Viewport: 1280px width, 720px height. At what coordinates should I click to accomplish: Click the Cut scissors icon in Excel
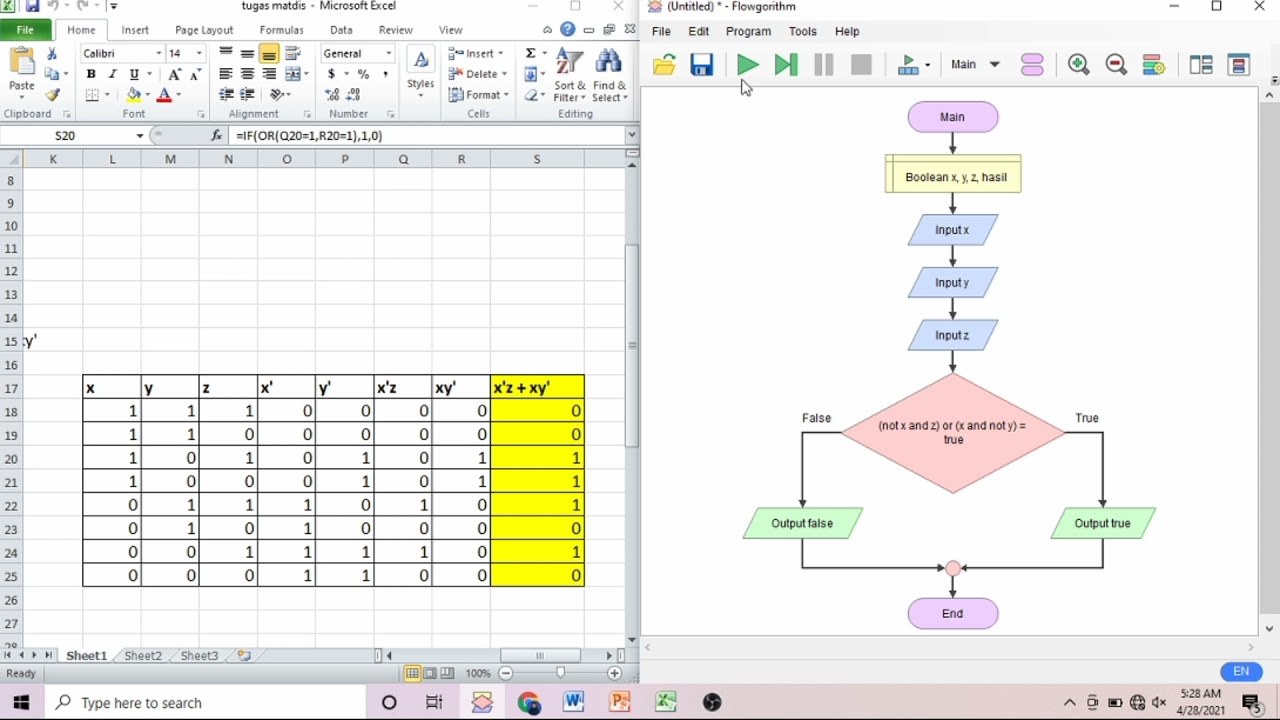point(52,53)
